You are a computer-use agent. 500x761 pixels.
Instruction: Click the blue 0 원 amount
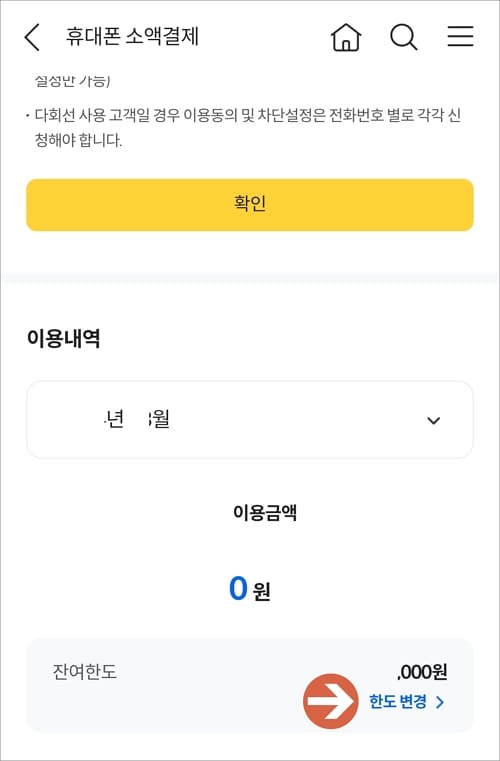(250, 589)
